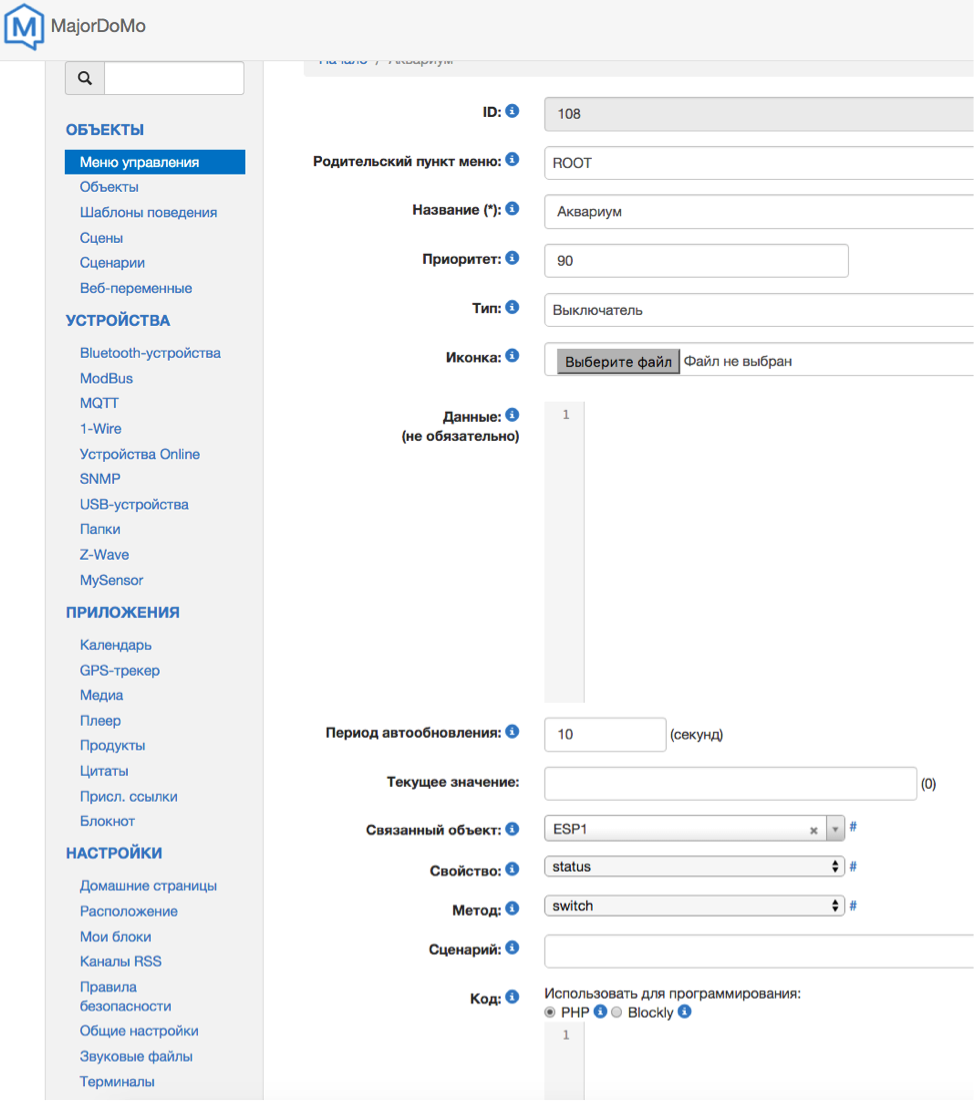Open the Метод switch dropdown
This screenshot has height=1101, width=974.
click(x=694, y=906)
